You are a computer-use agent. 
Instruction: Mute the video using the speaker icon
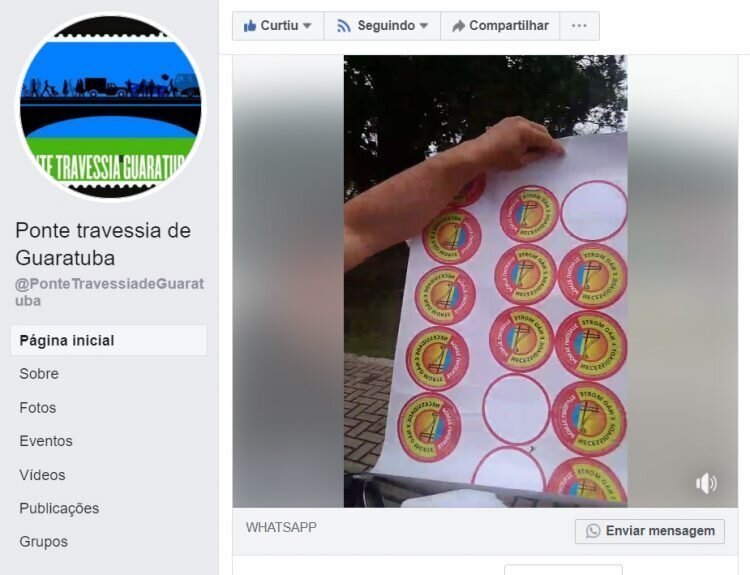coord(706,483)
